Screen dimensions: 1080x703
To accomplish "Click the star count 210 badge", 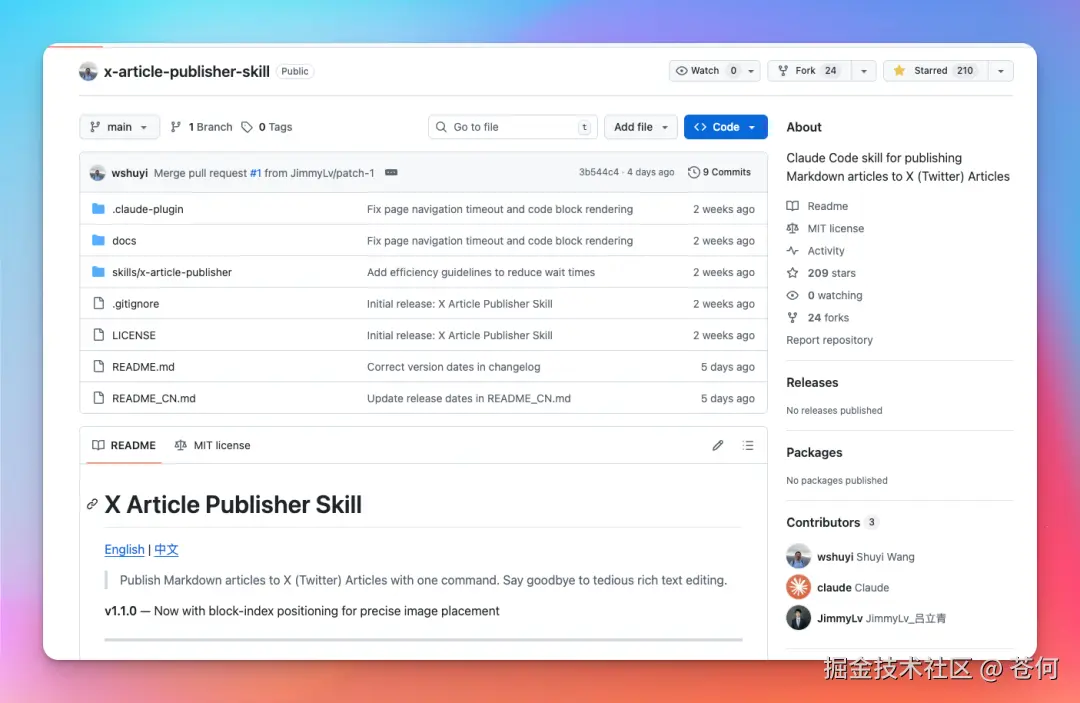I will (x=965, y=71).
